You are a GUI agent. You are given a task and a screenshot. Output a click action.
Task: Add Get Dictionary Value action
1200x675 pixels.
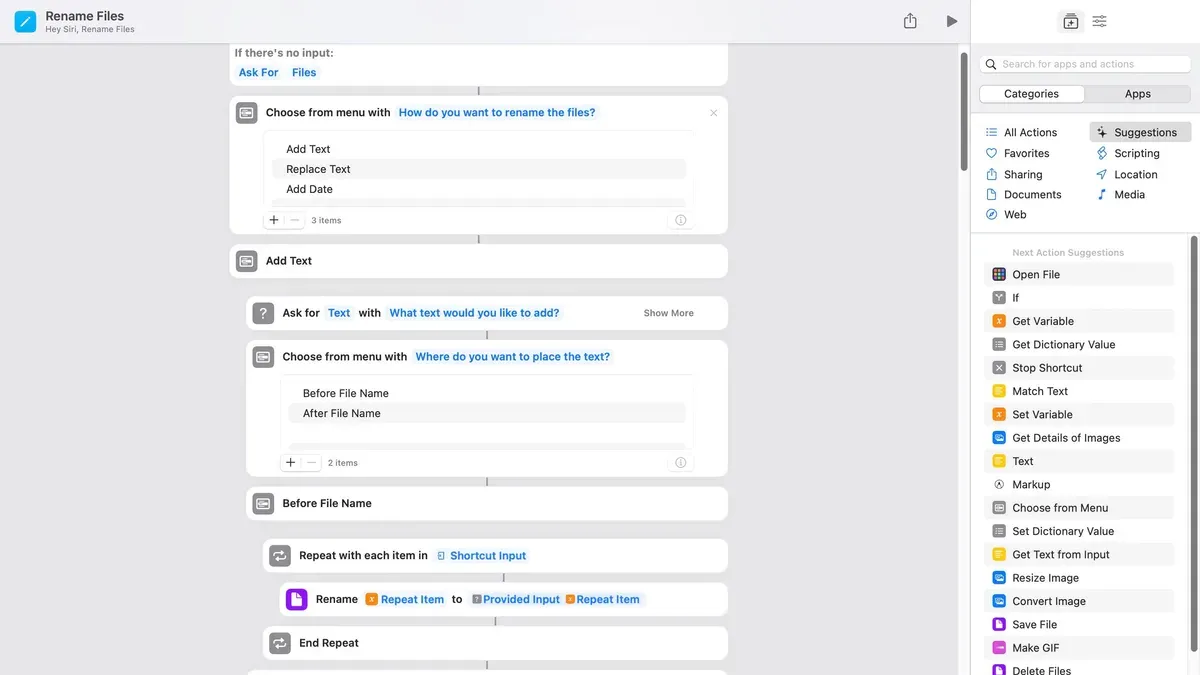(1079, 344)
